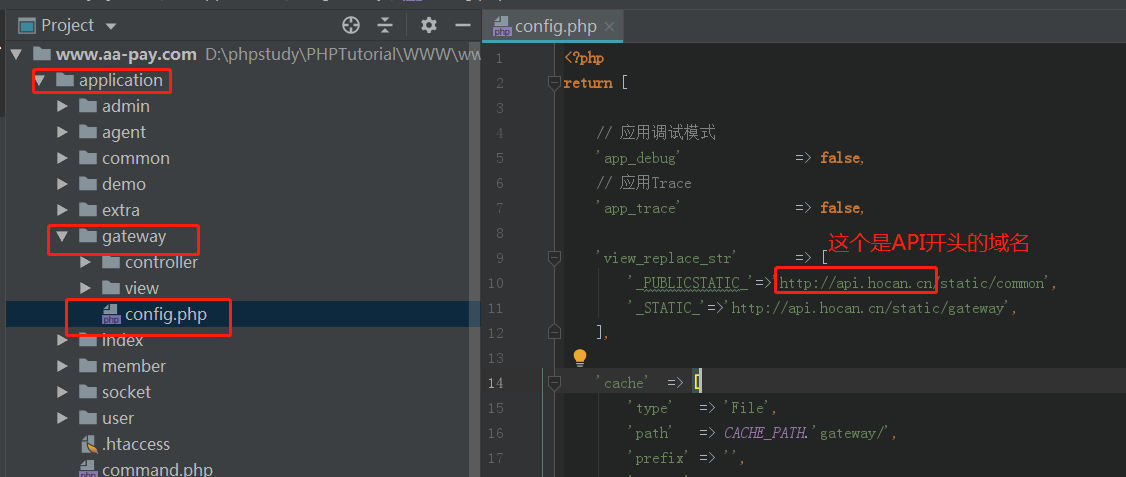Open Project panel settings gear
This screenshot has height=477, width=1126.
tap(429, 26)
